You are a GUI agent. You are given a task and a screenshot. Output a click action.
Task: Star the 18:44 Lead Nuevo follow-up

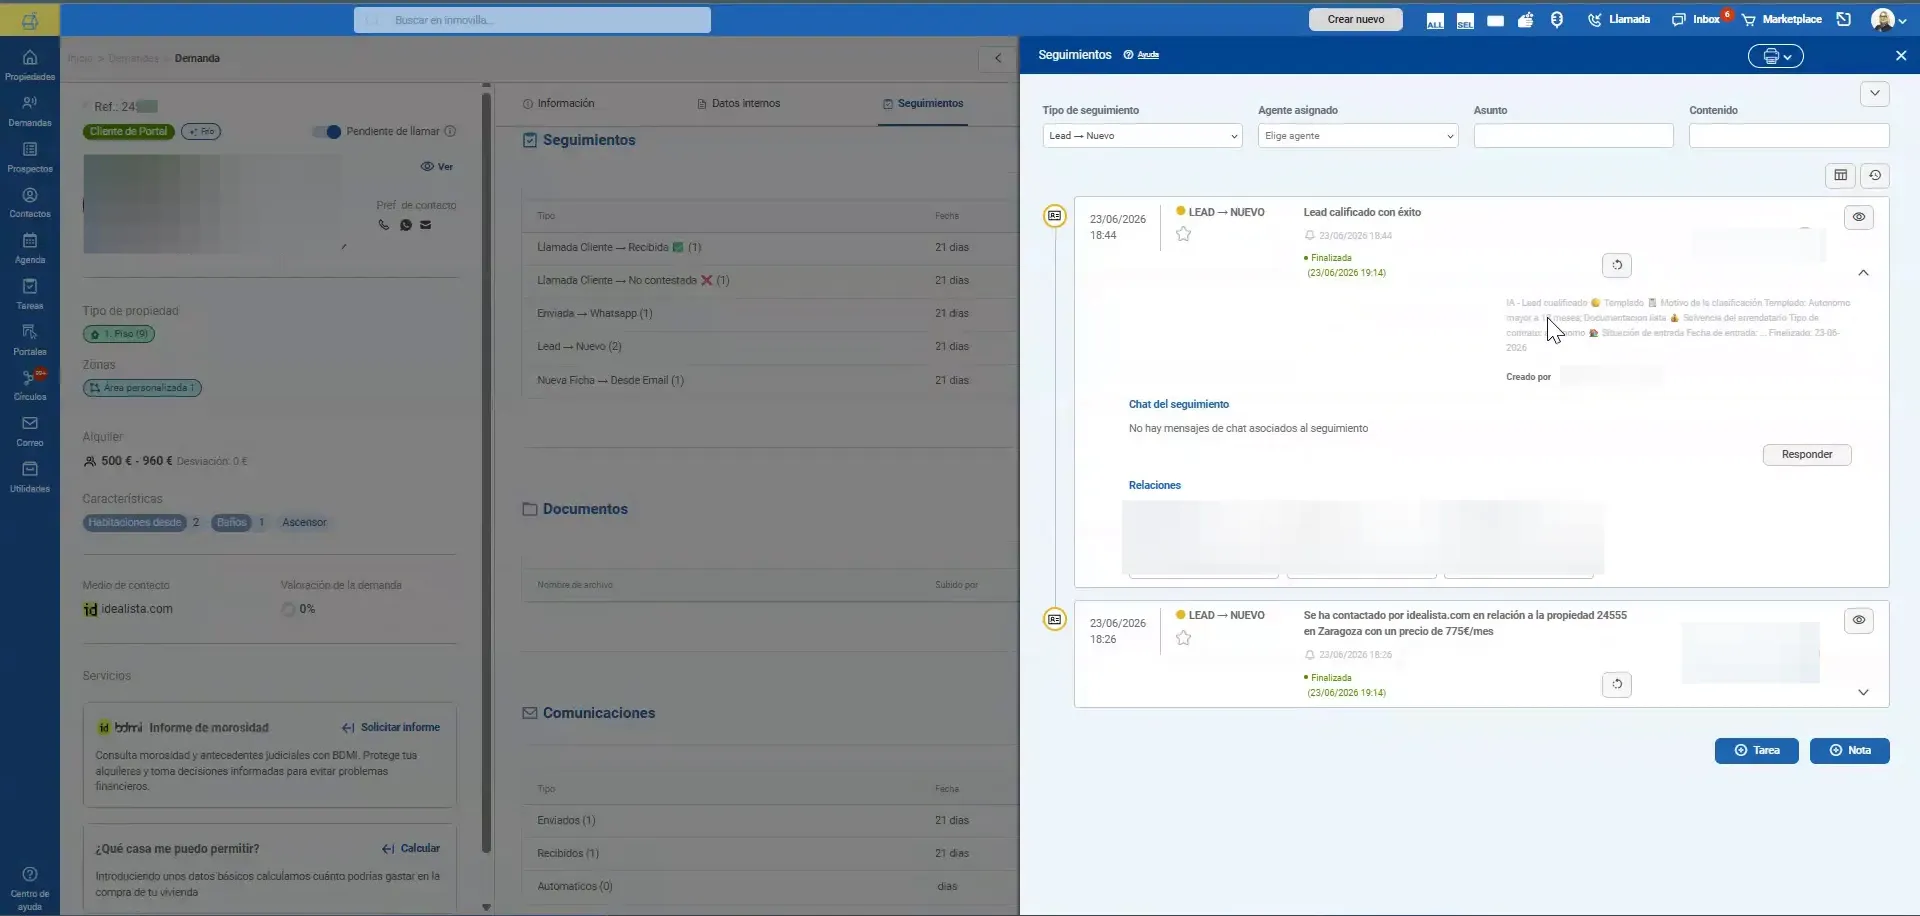1184,234
